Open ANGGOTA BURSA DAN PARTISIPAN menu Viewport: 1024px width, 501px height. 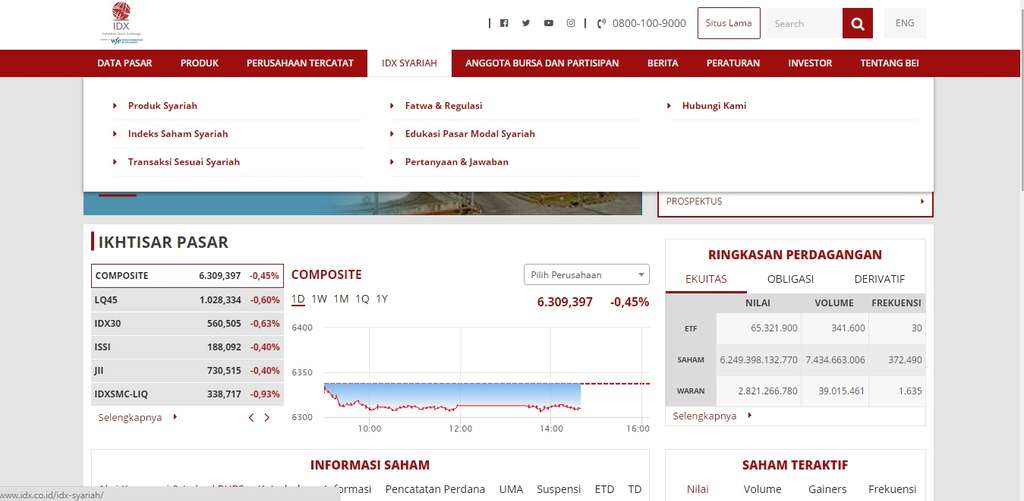click(x=542, y=63)
